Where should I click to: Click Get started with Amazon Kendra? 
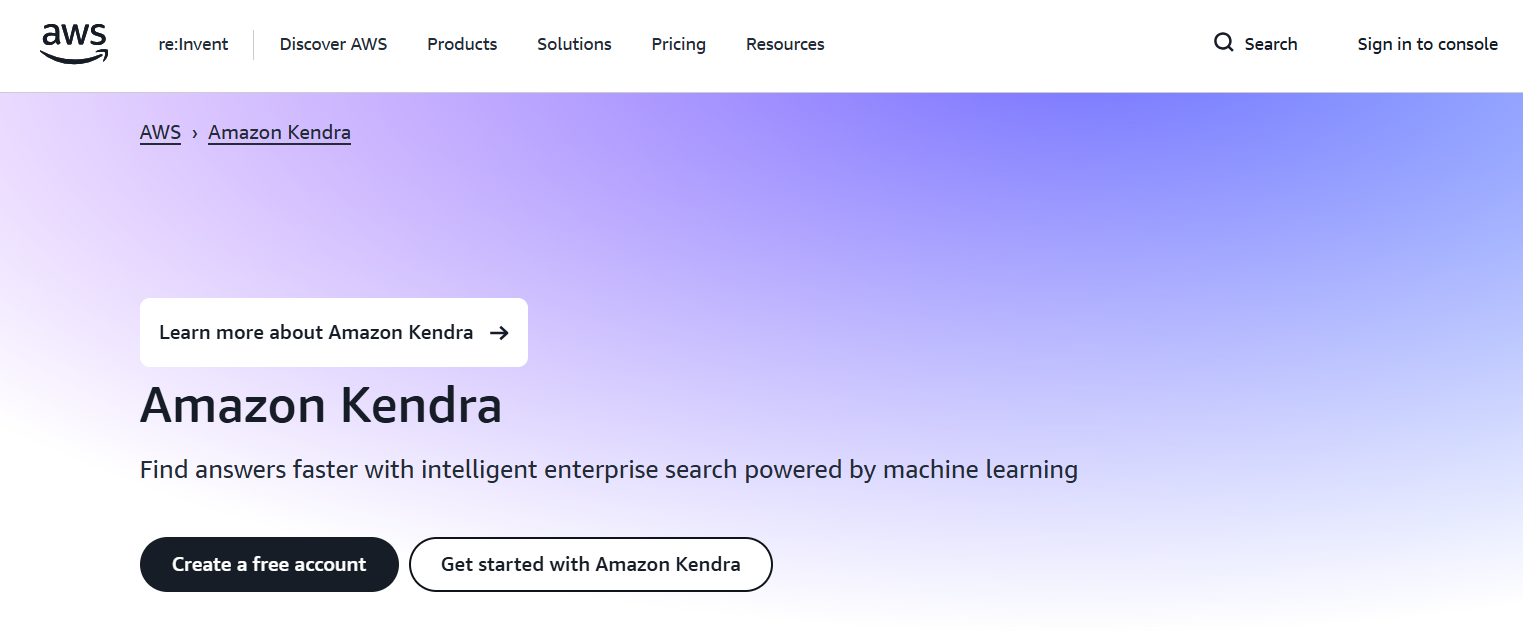click(590, 564)
